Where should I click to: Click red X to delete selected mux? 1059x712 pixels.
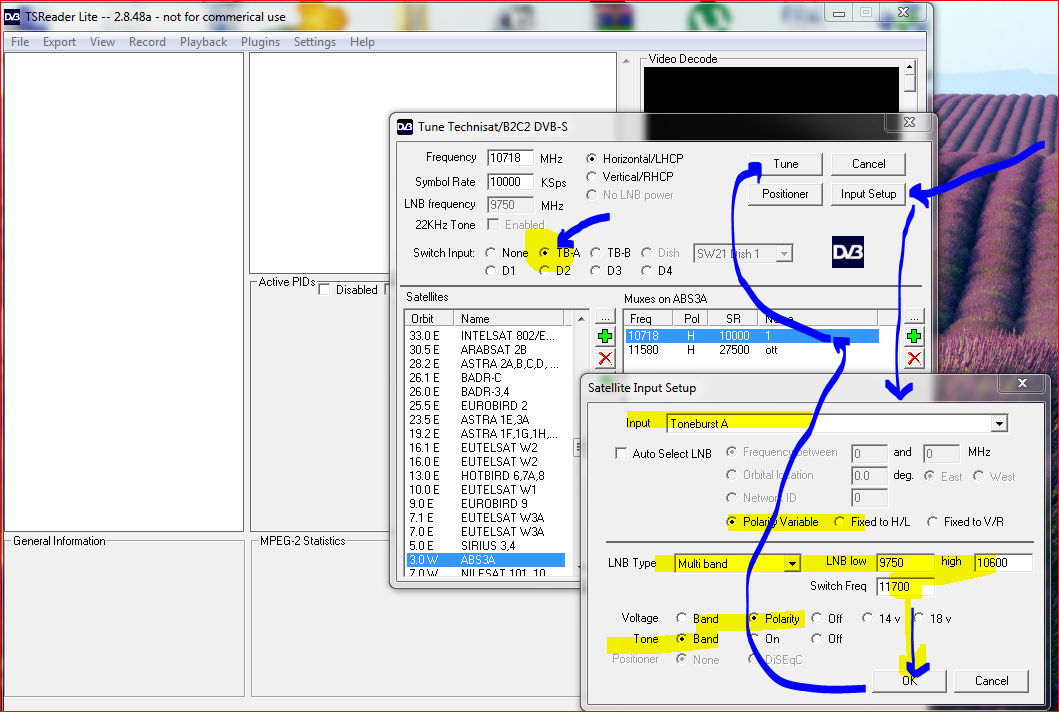914,358
